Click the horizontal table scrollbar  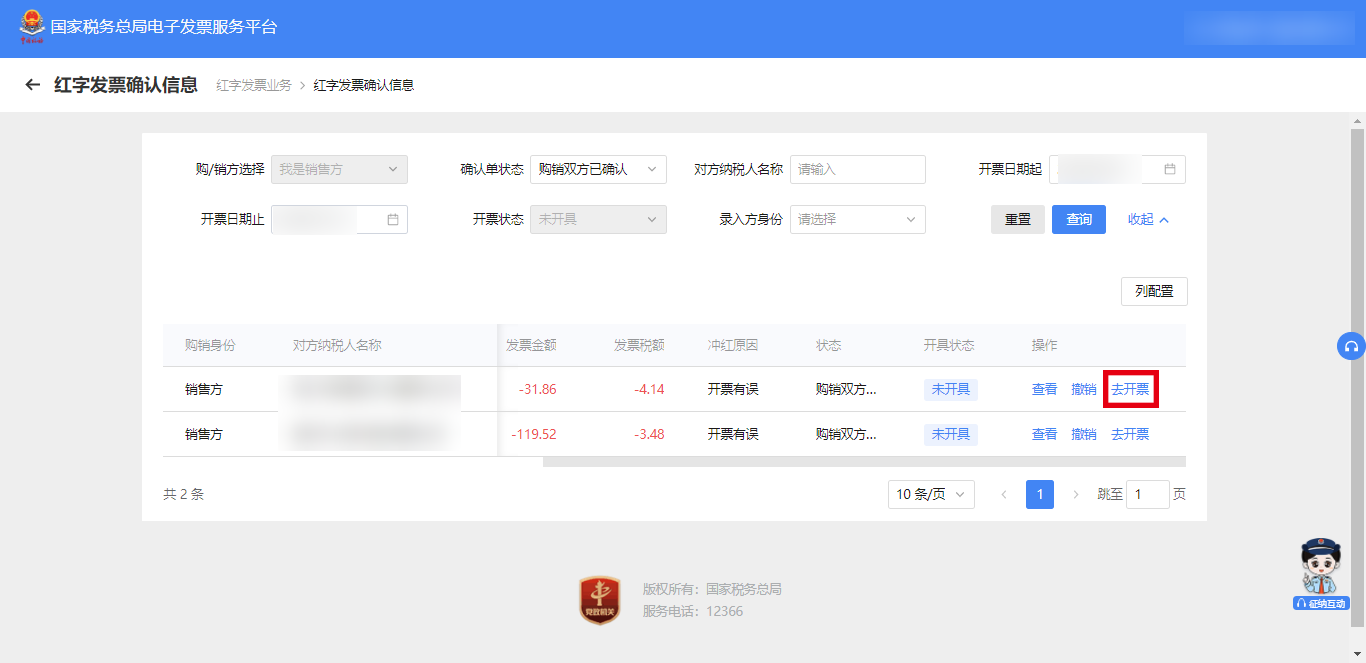[863, 462]
